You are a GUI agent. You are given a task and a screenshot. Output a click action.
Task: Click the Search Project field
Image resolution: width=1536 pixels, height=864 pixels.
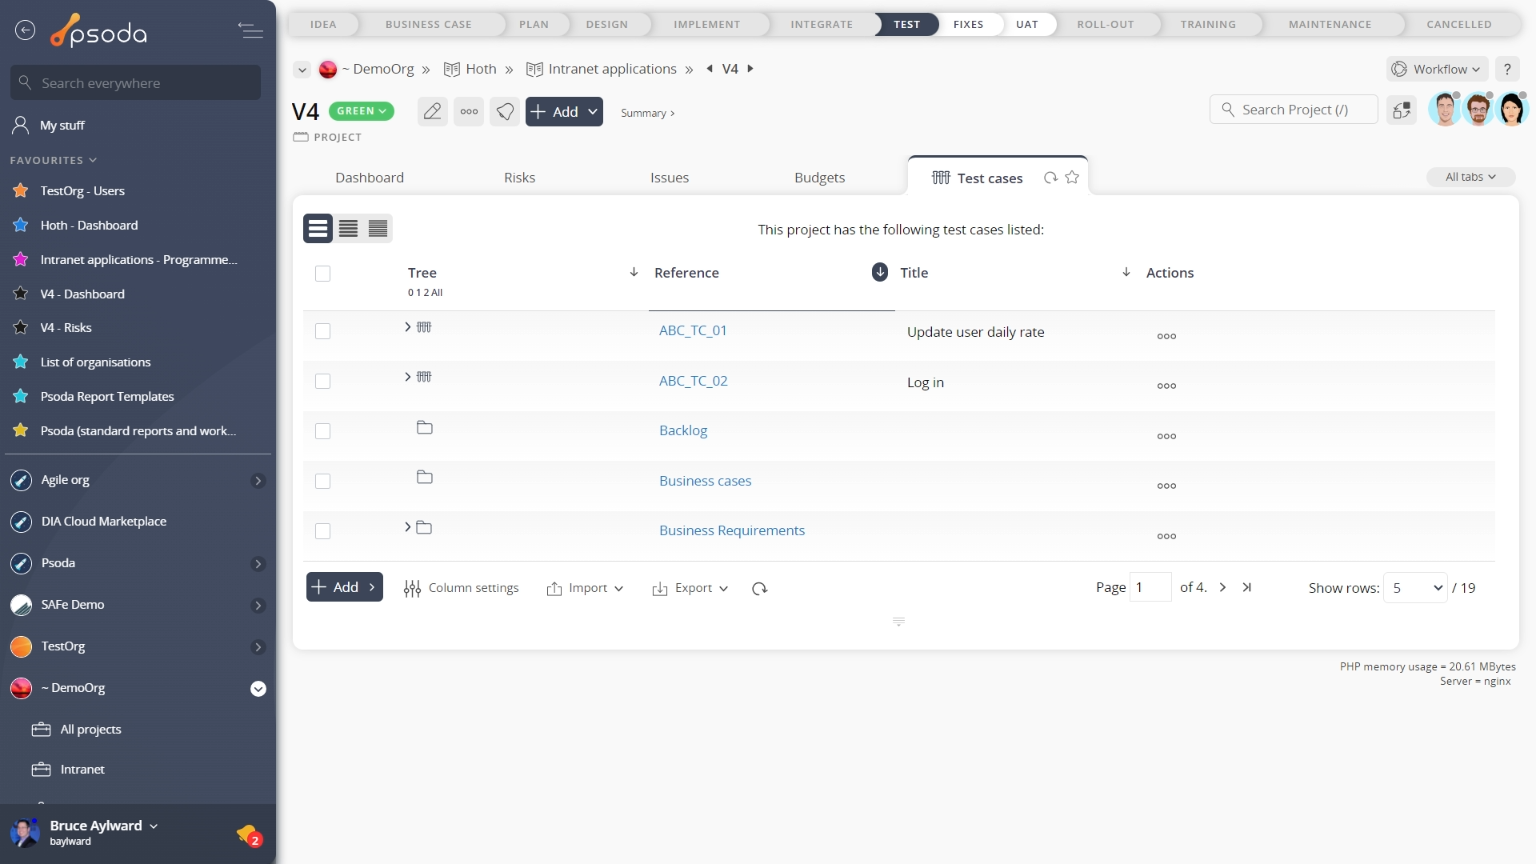(x=1294, y=110)
